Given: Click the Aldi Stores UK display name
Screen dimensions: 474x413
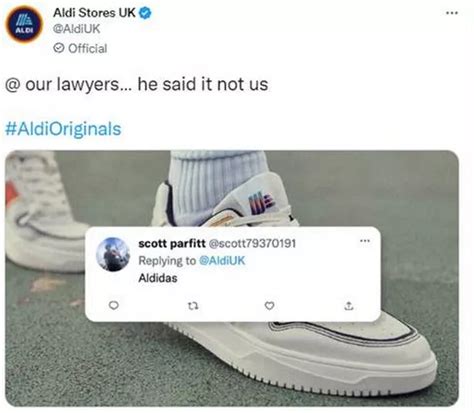Looking at the screenshot, I should pyautogui.click(x=94, y=13).
